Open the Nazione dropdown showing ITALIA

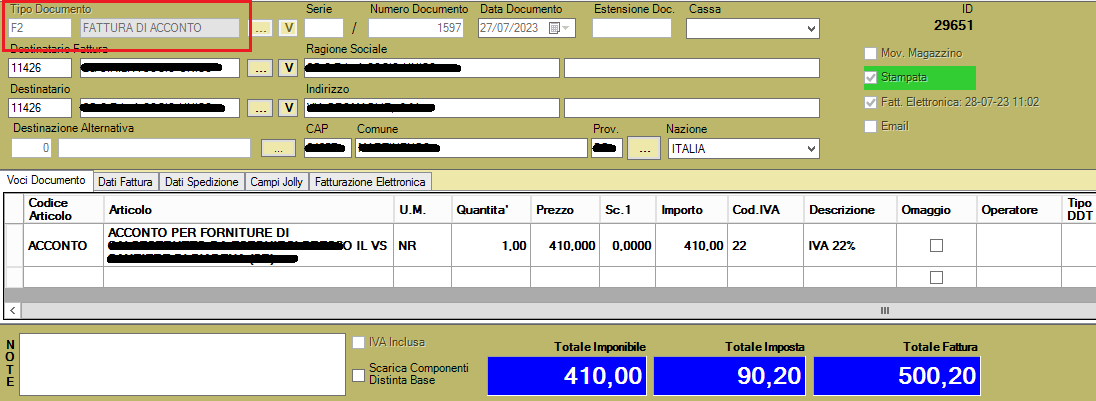tap(810, 148)
